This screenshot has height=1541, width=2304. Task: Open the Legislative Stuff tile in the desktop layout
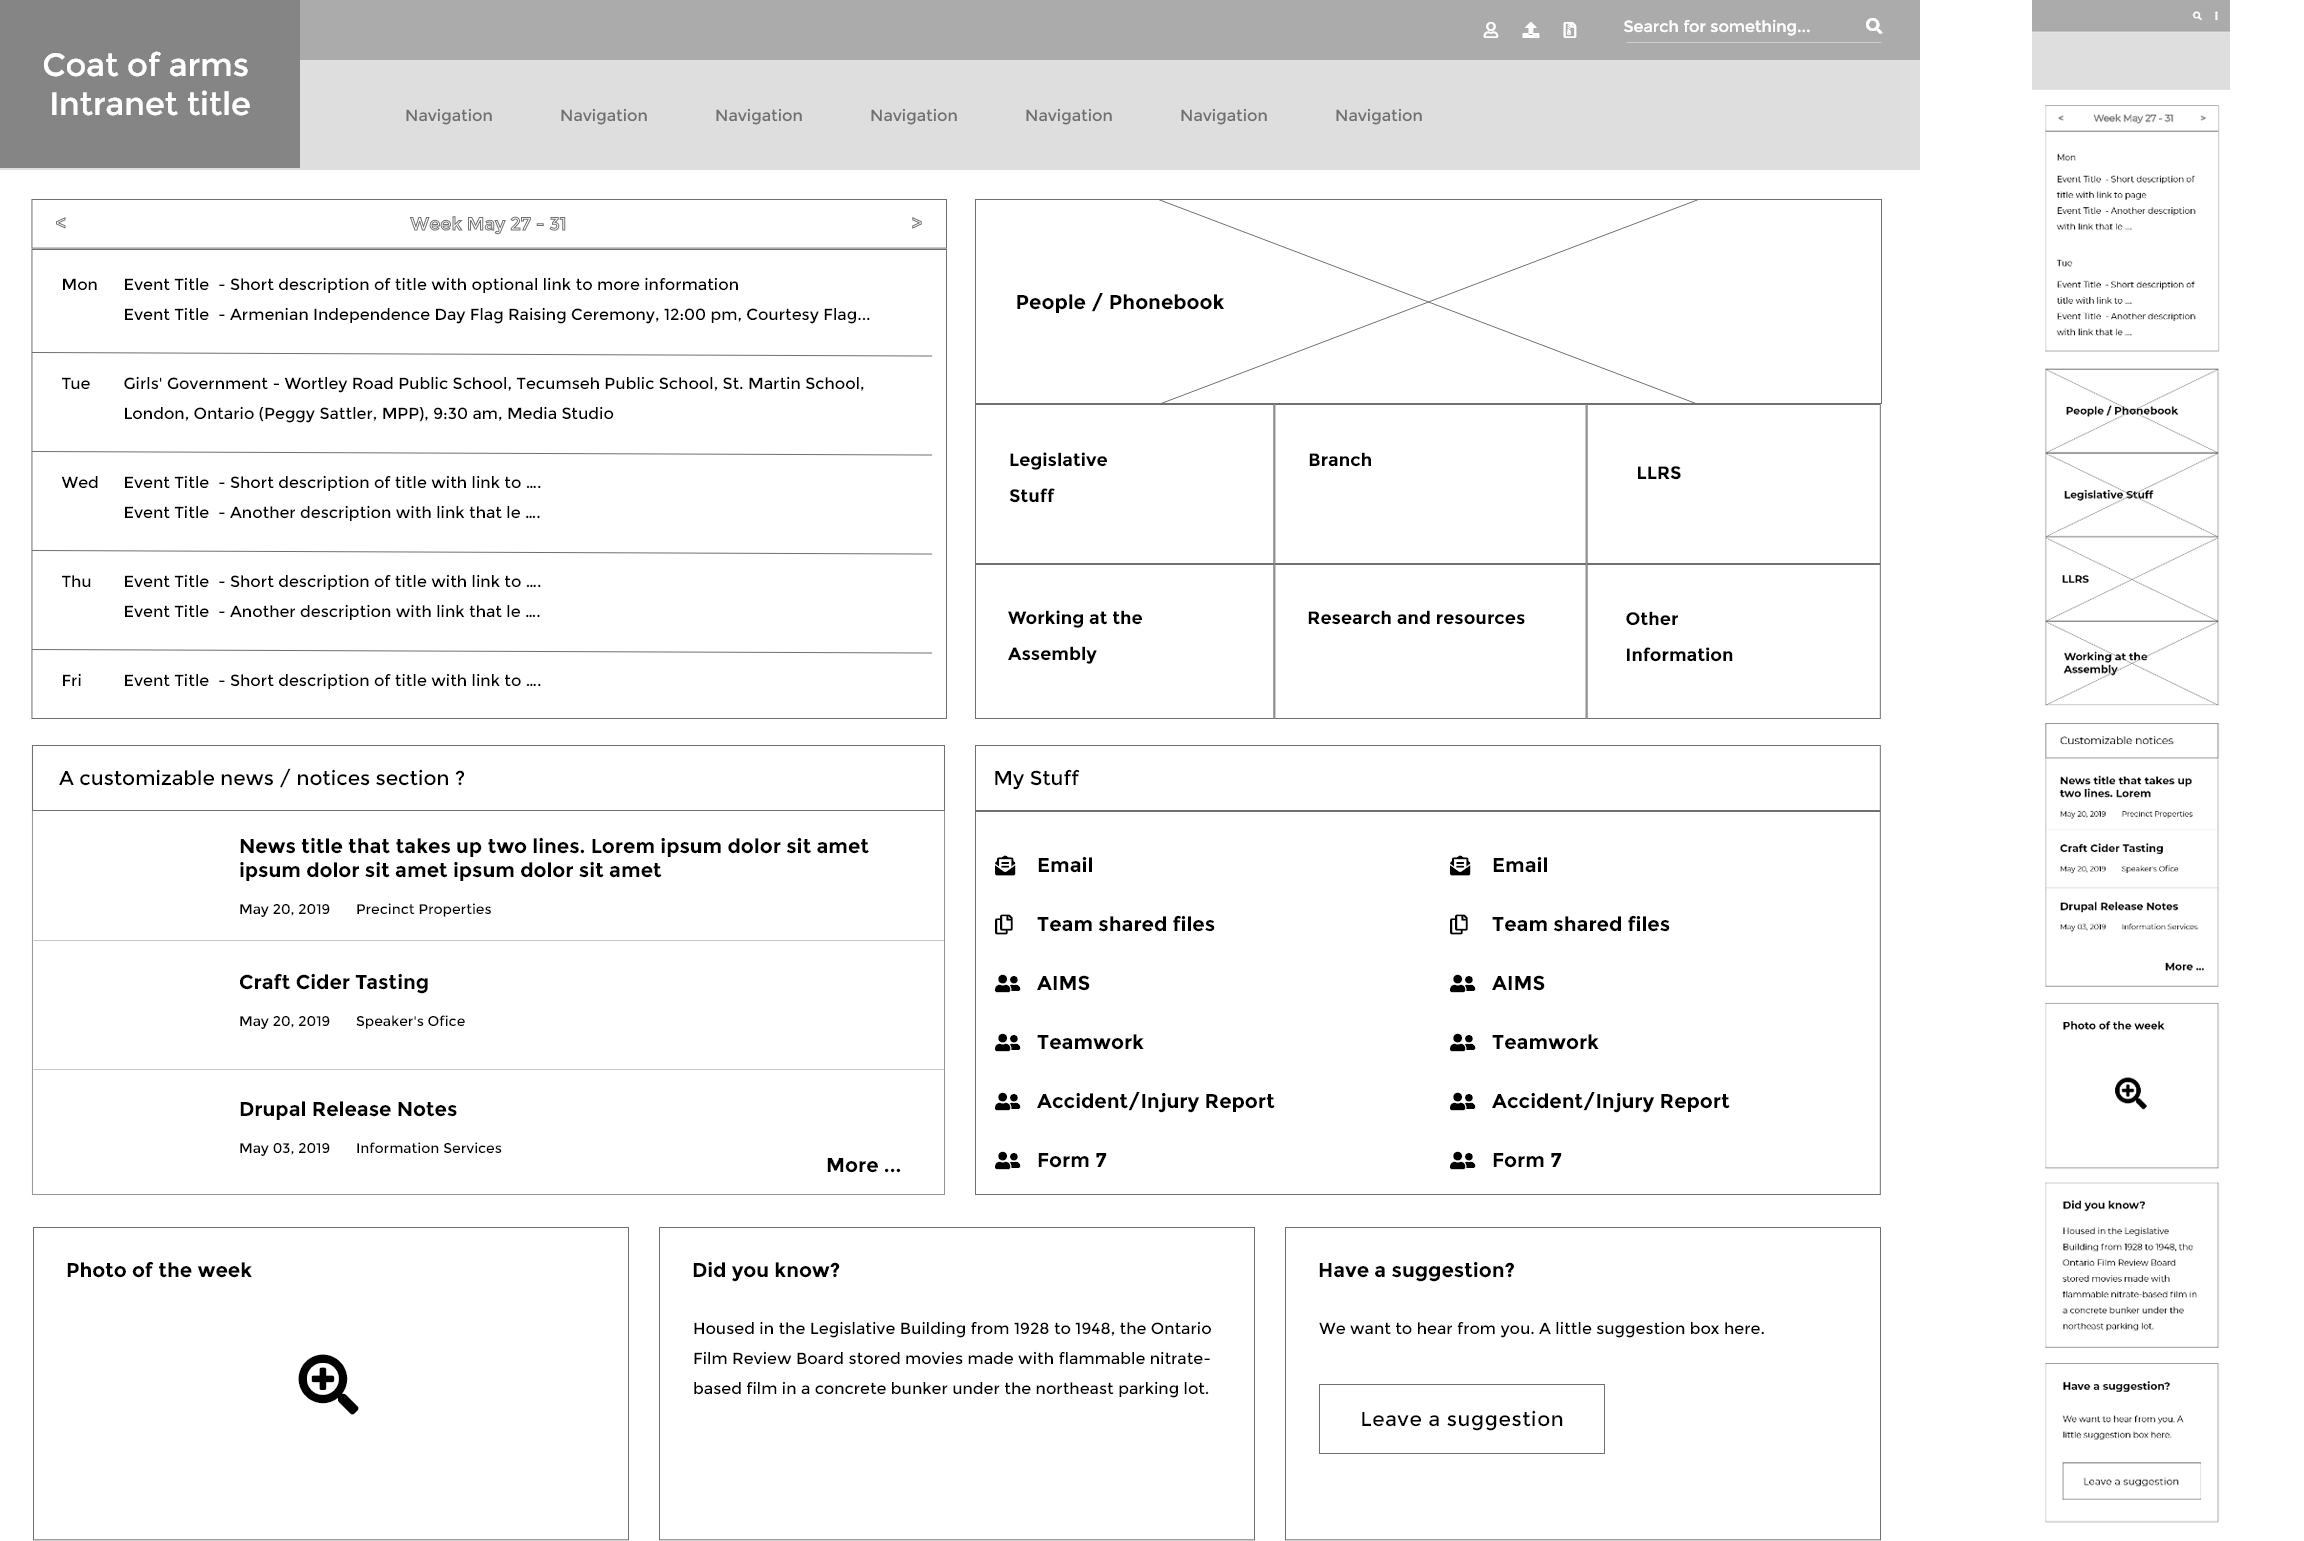pyautogui.click(x=1124, y=484)
